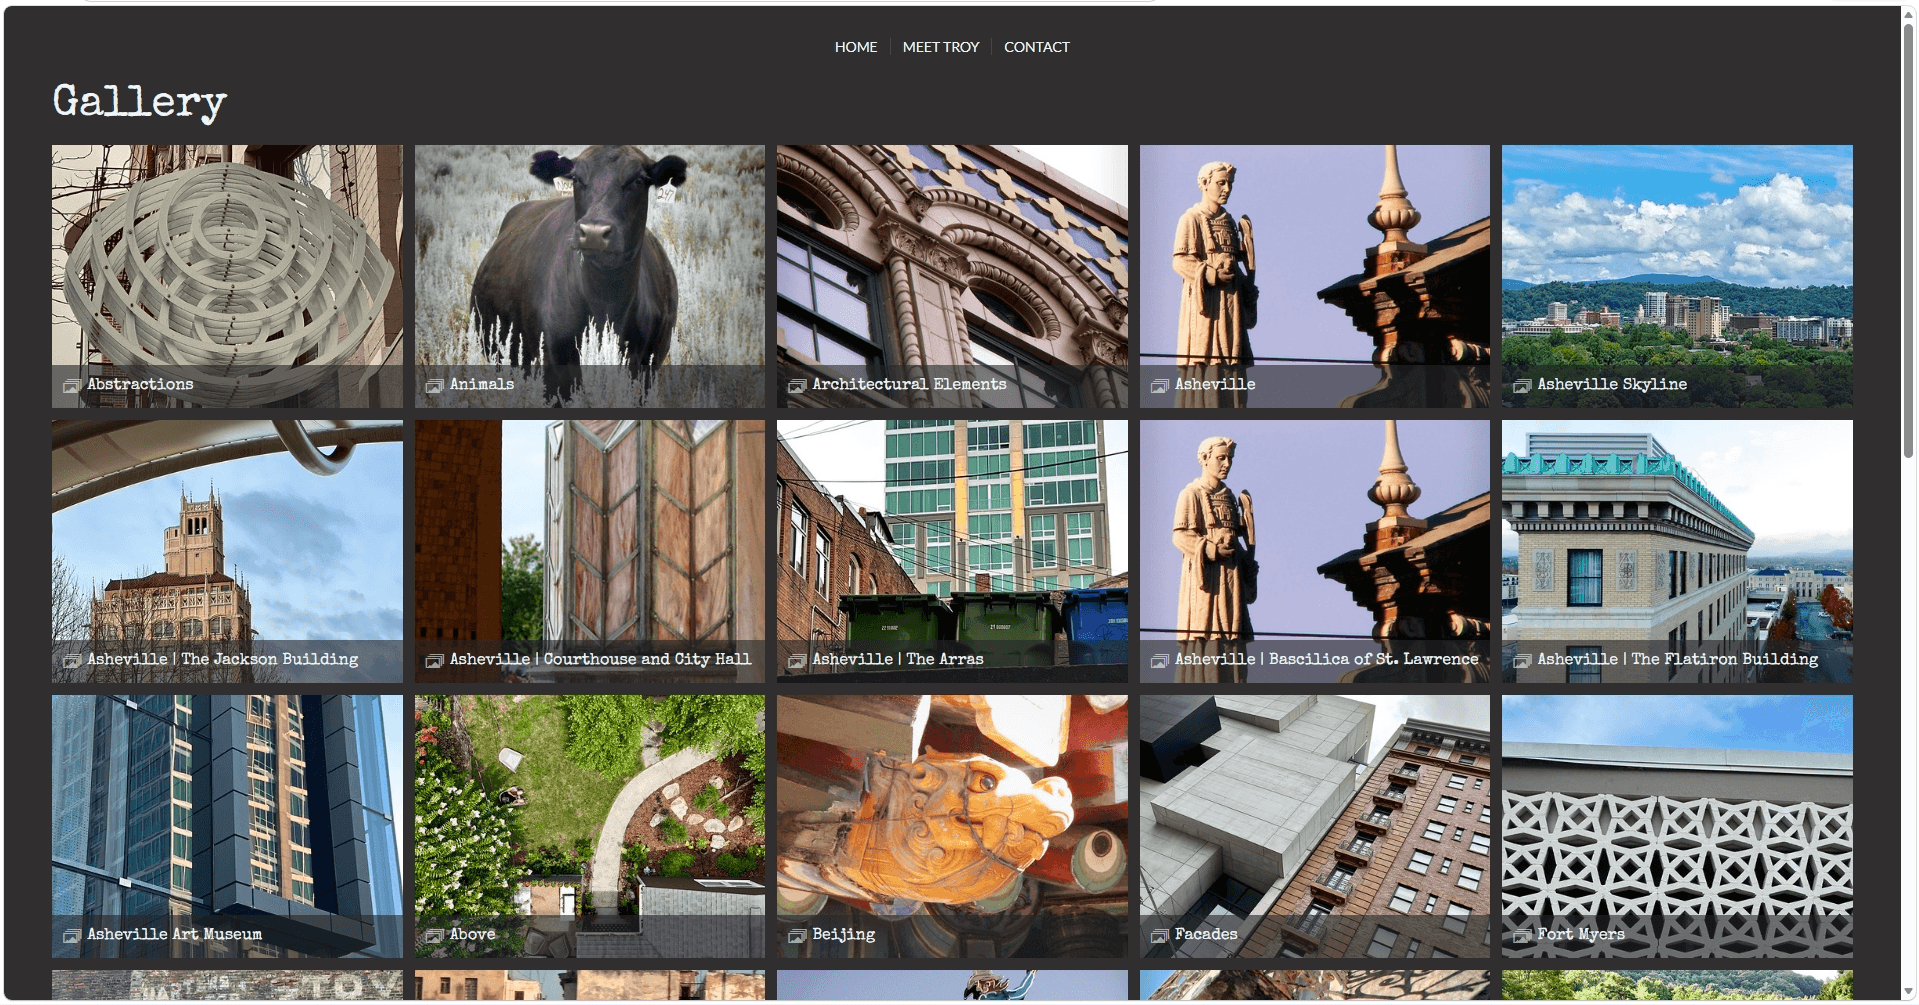This screenshot has height=1005, width=1919.
Task: Click the album icon beside The Jackson Building
Action: [71, 660]
